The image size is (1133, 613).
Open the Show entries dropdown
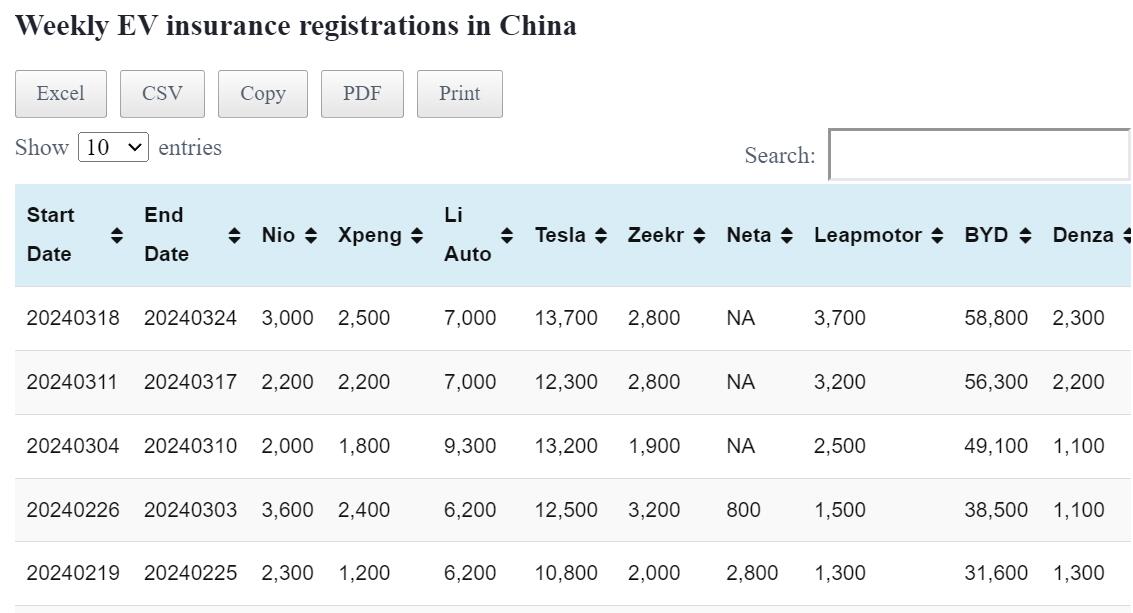(x=113, y=148)
